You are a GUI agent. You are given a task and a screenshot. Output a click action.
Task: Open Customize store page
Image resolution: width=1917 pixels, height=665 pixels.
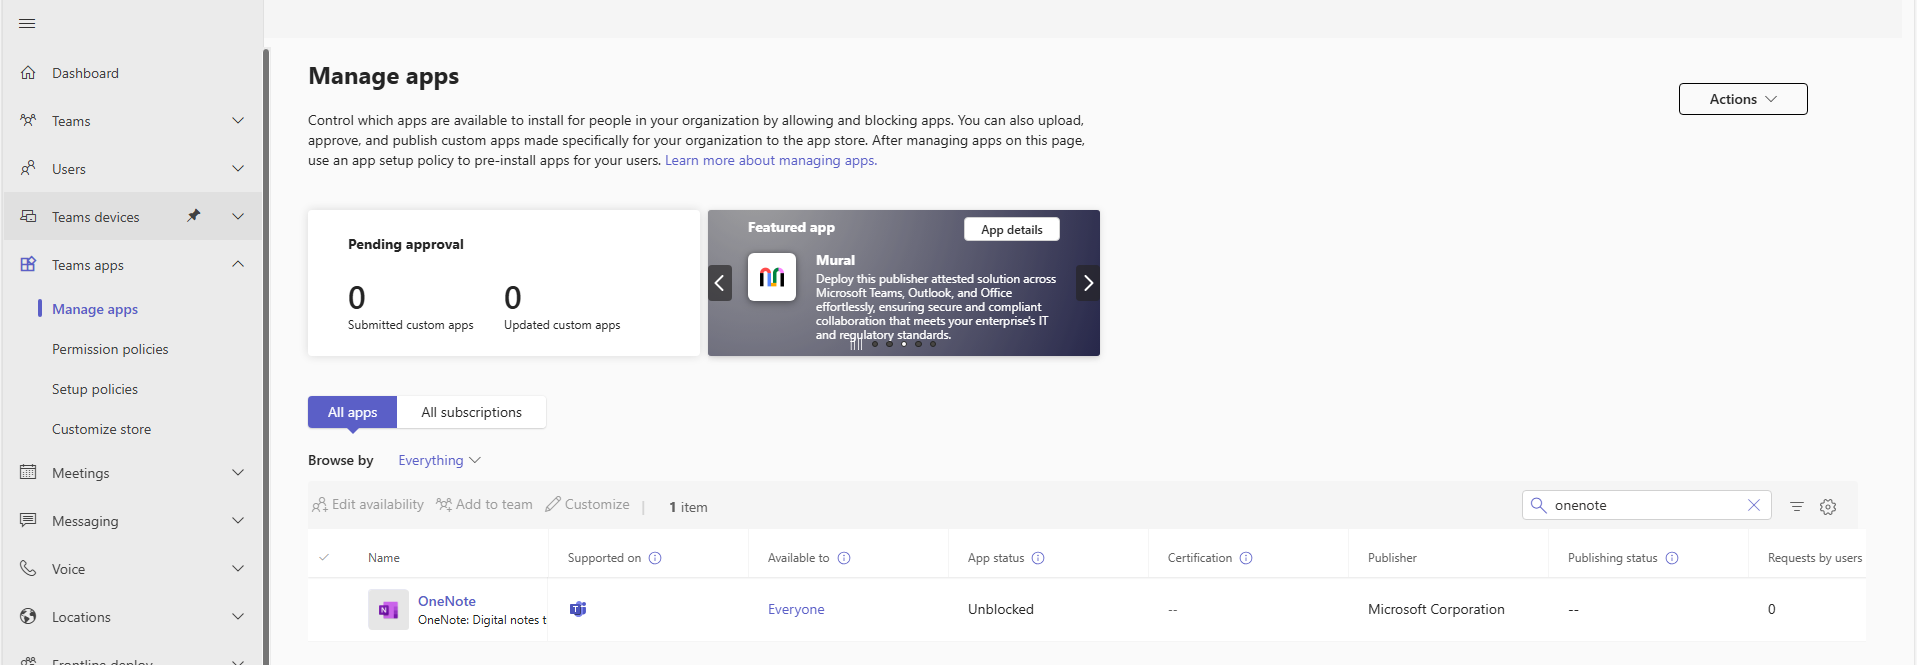tap(101, 429)
